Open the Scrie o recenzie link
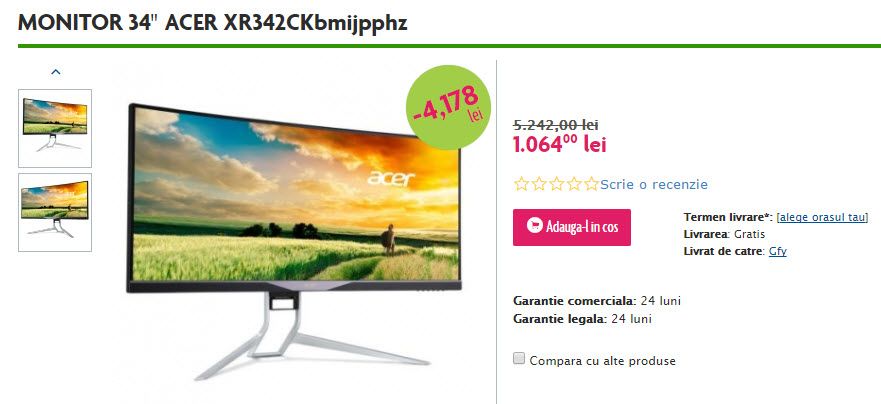Viewport: 881px width, 404px height. [654, 184]
